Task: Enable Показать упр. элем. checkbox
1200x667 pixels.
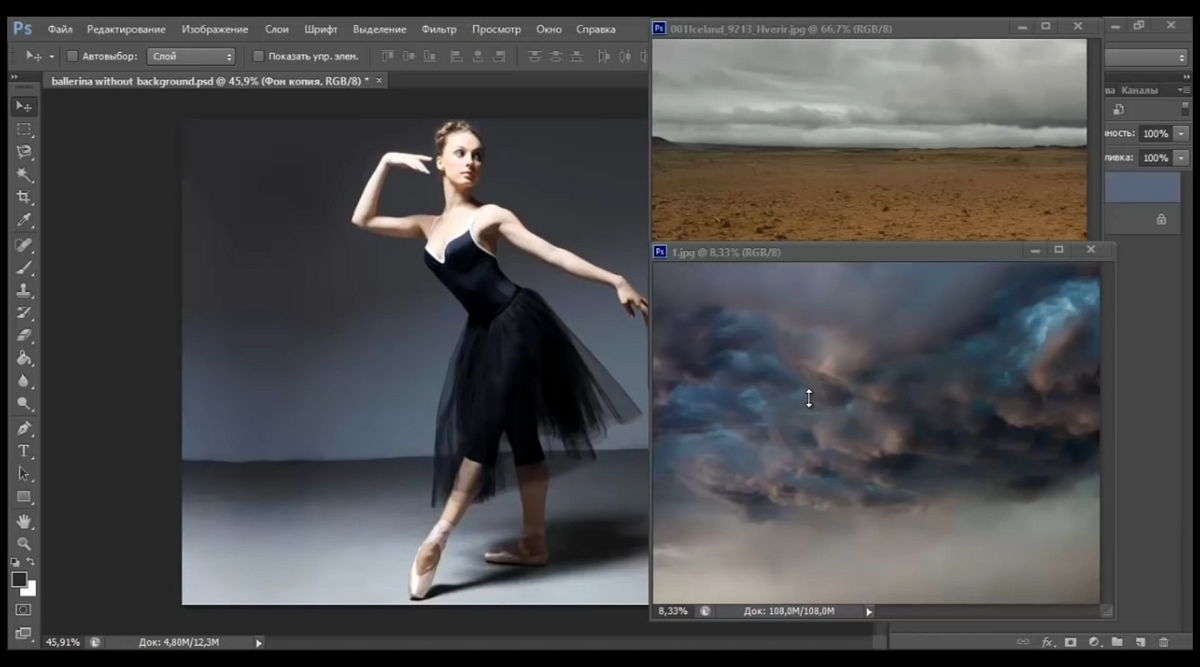Action: [258, 56]
